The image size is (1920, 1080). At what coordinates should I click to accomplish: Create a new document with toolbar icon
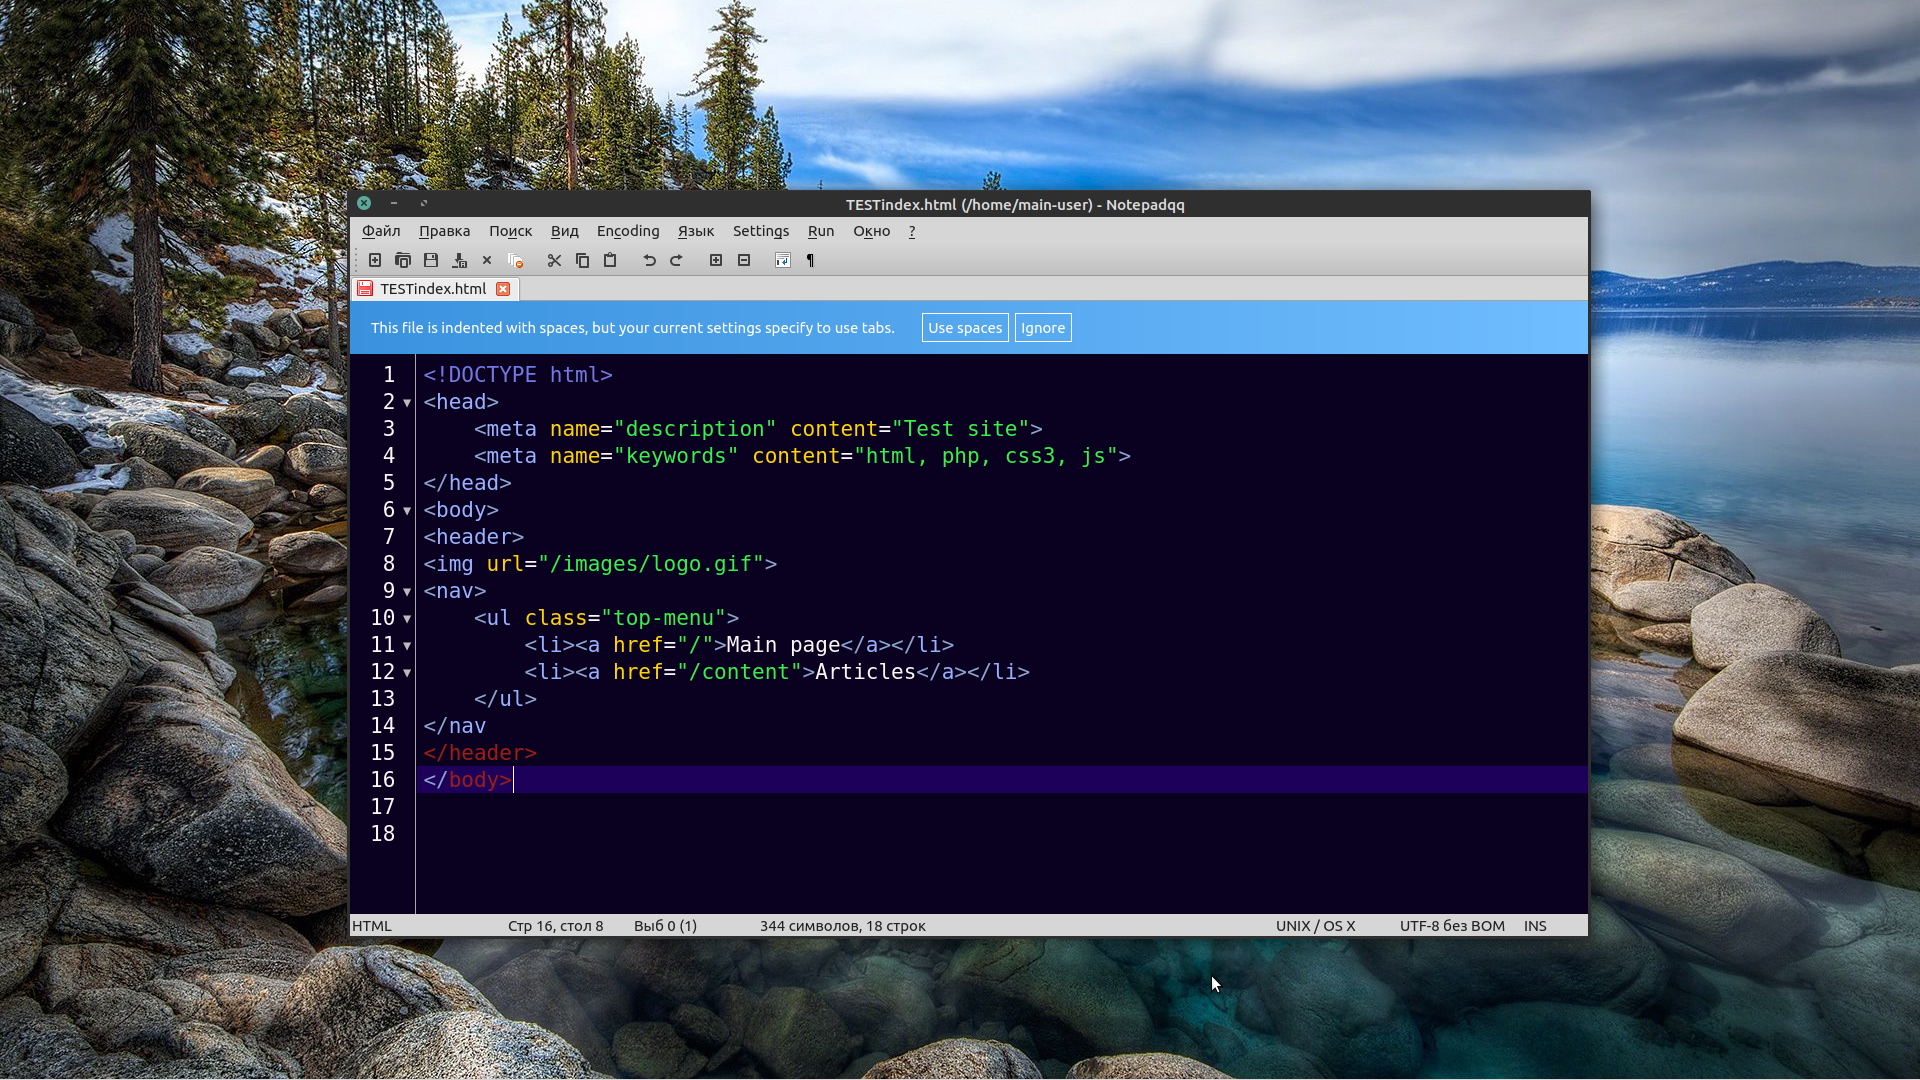(x=375, y=260)
